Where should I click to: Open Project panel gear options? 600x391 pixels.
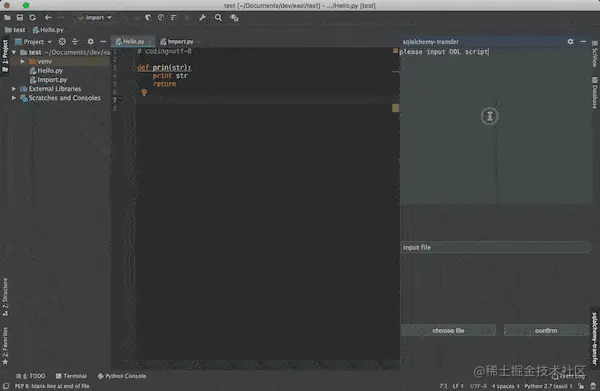point(91,41)
